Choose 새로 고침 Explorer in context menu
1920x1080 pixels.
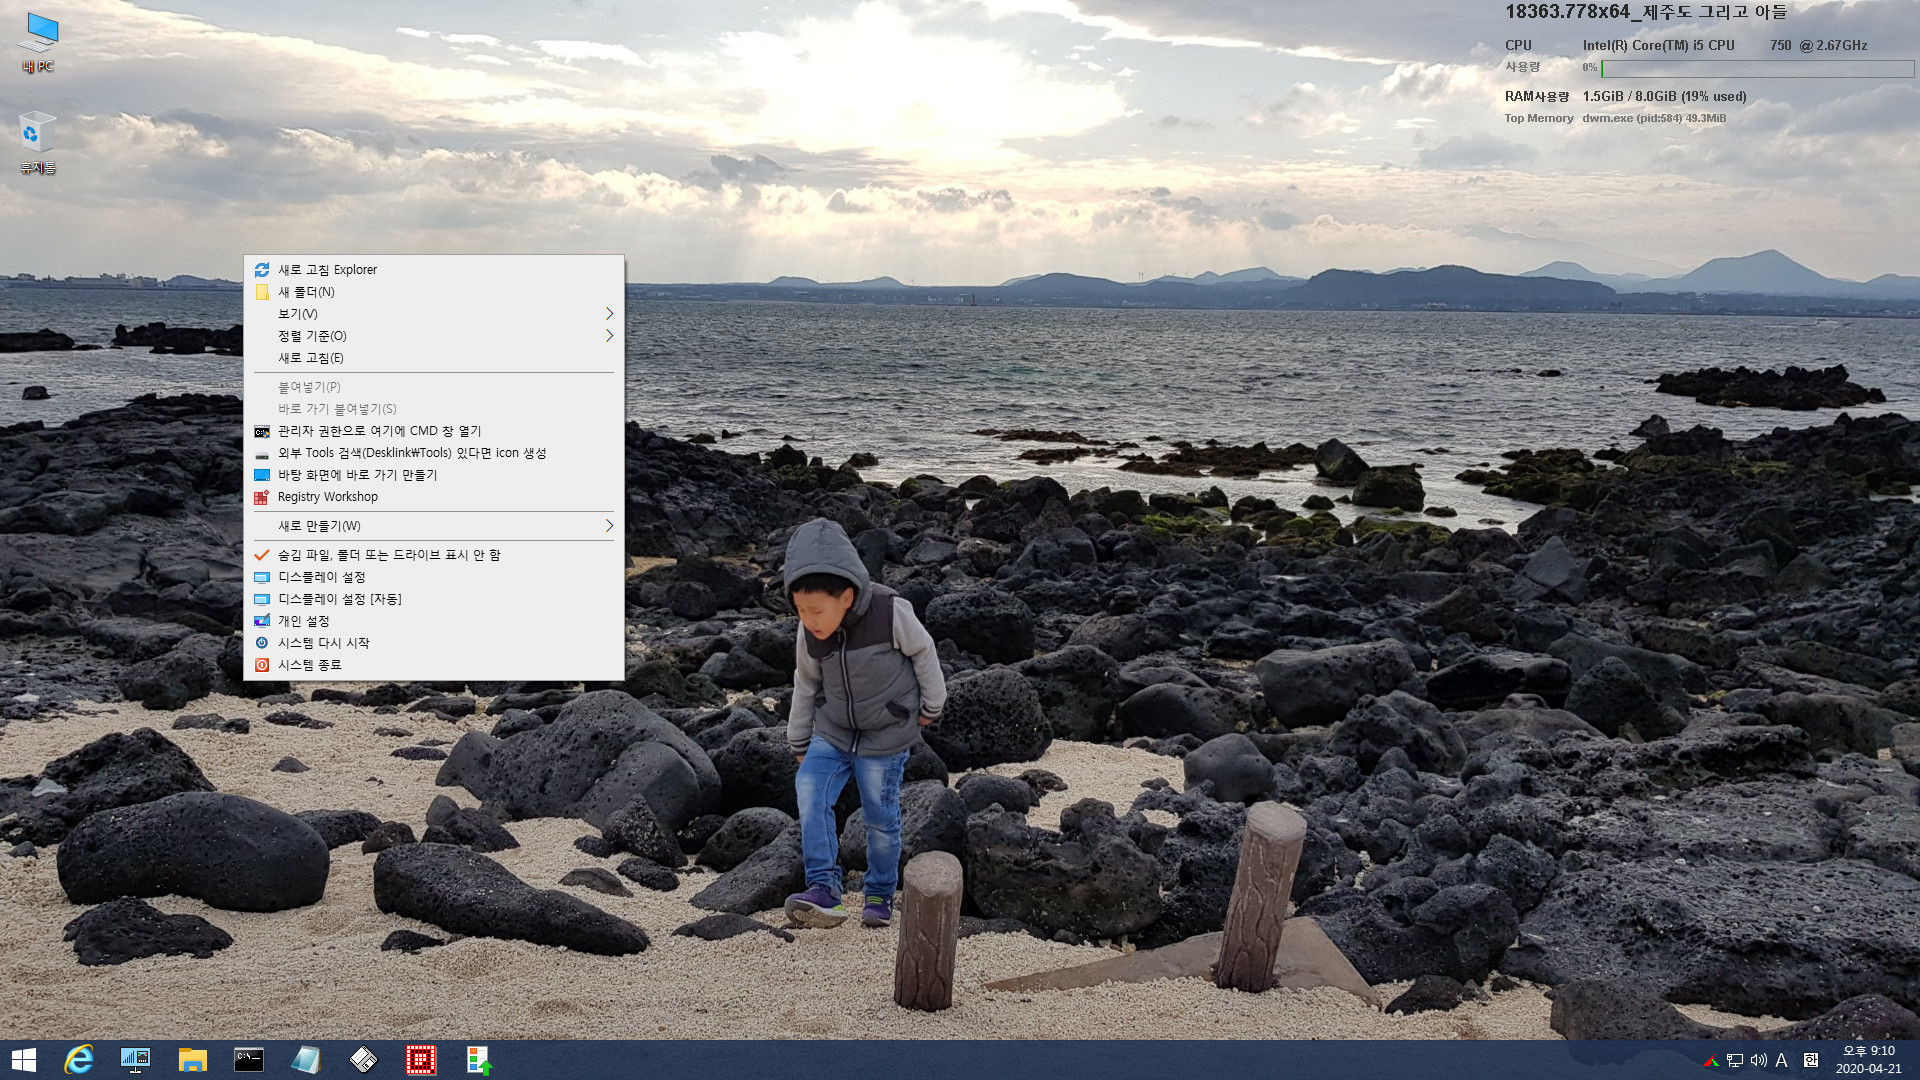434,270
